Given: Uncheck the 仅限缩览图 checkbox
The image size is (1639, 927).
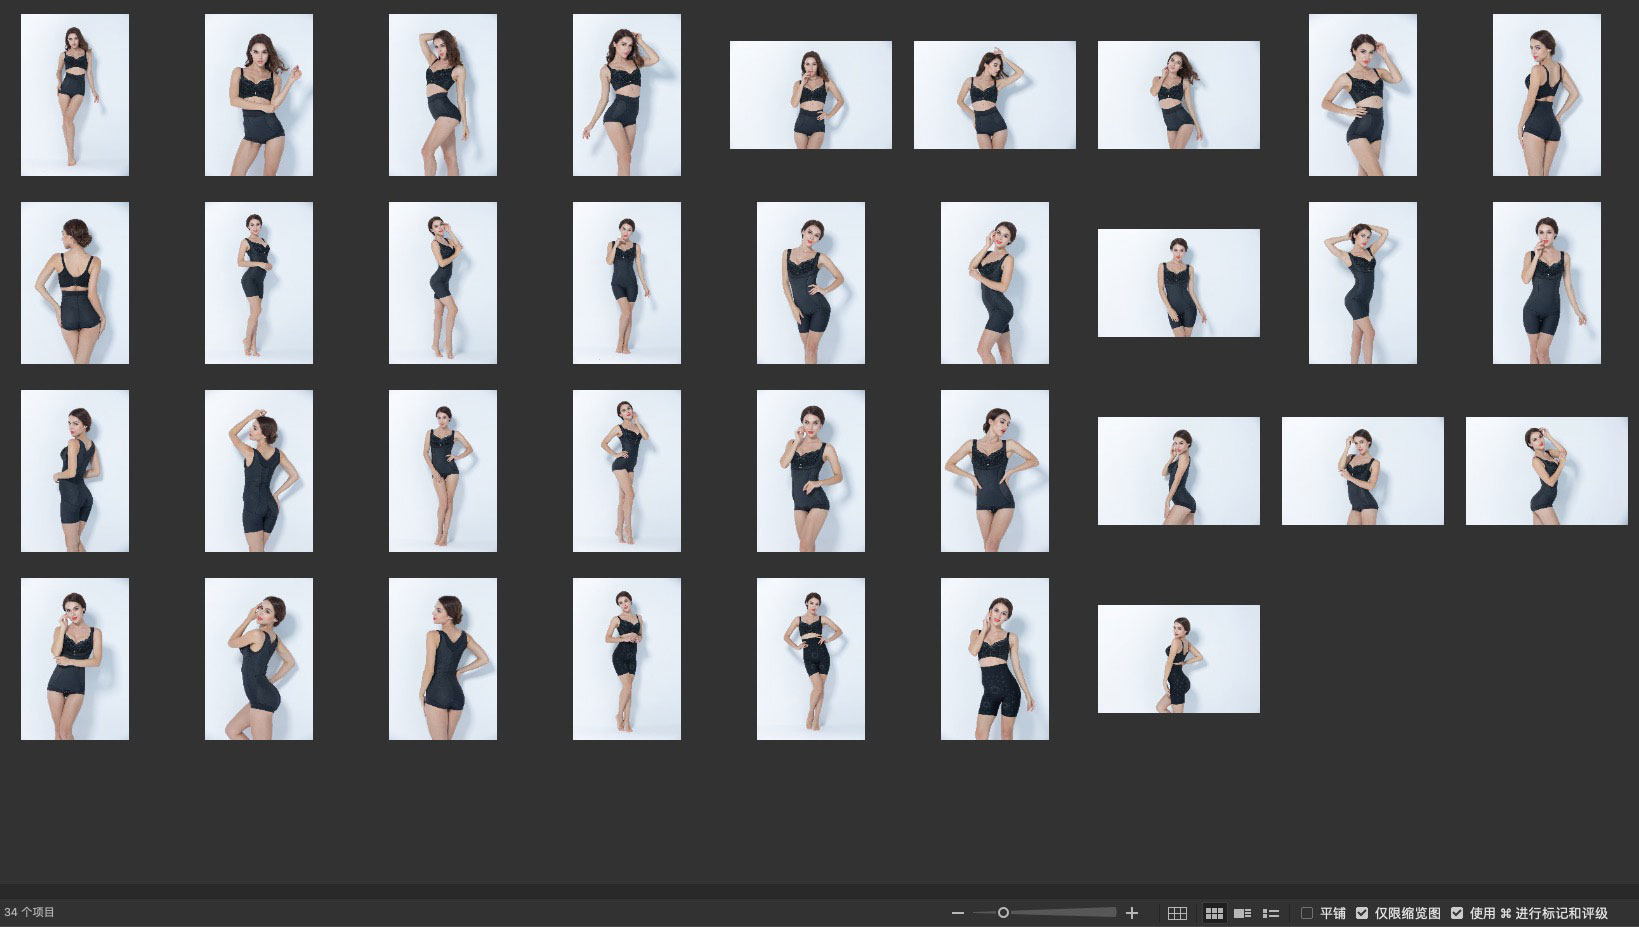Looking at the screenshot, I should pos(1362,913).
